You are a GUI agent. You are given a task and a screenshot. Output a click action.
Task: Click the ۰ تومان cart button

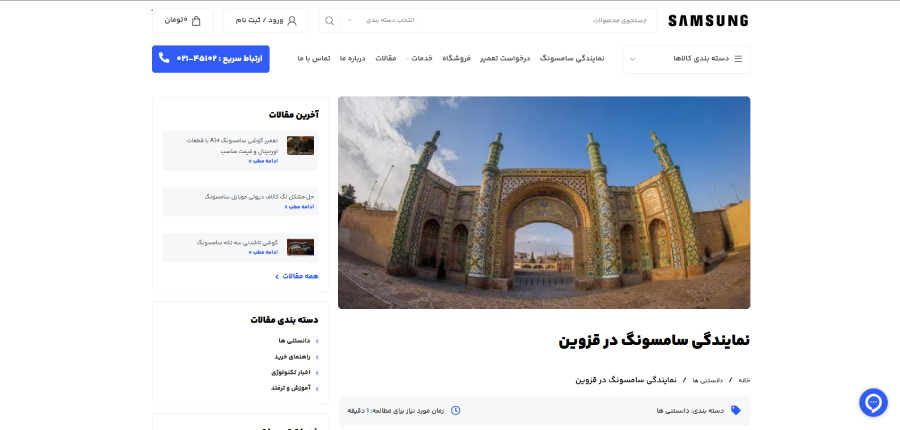[183, 21]
